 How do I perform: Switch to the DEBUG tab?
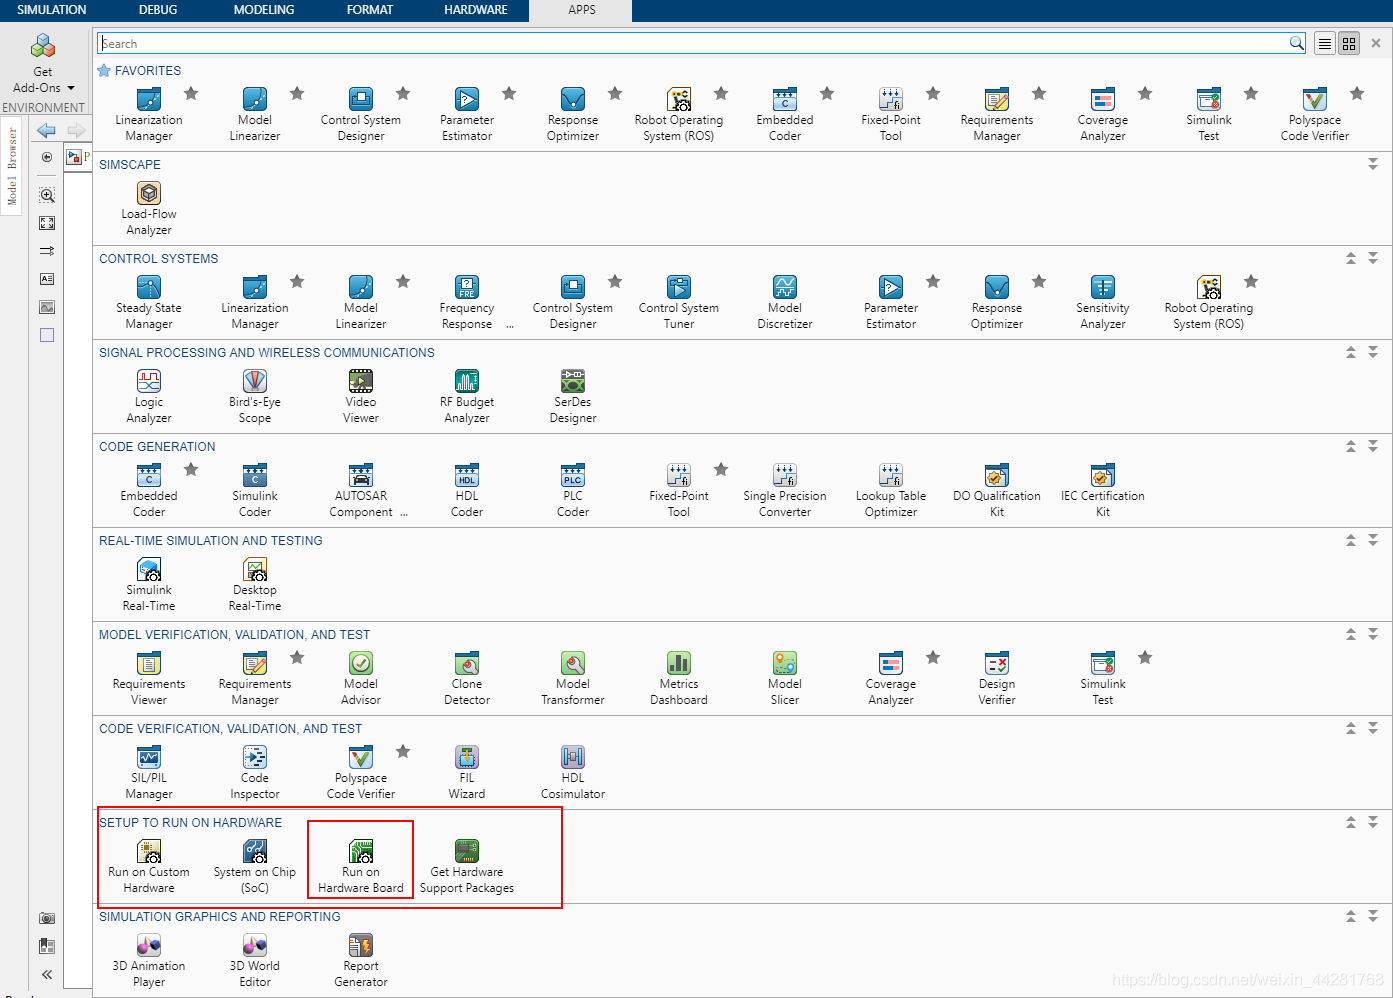[x=158, y=10]
